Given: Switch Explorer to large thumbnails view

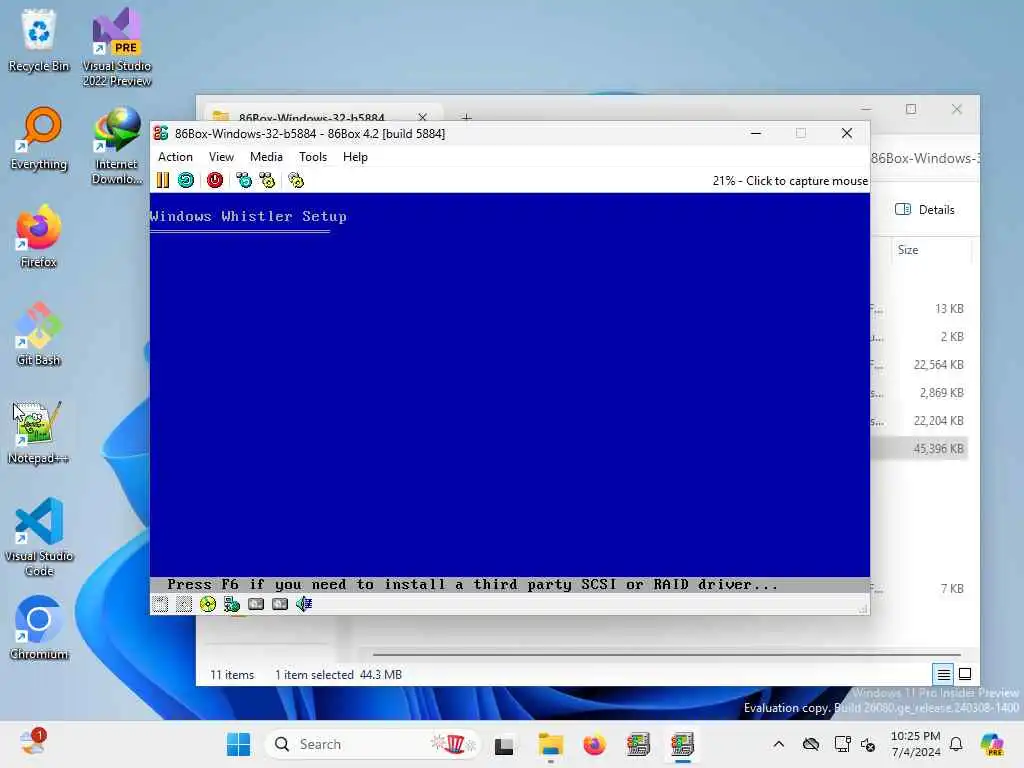Looking at the screenshot, I should [x=965, y=674].
